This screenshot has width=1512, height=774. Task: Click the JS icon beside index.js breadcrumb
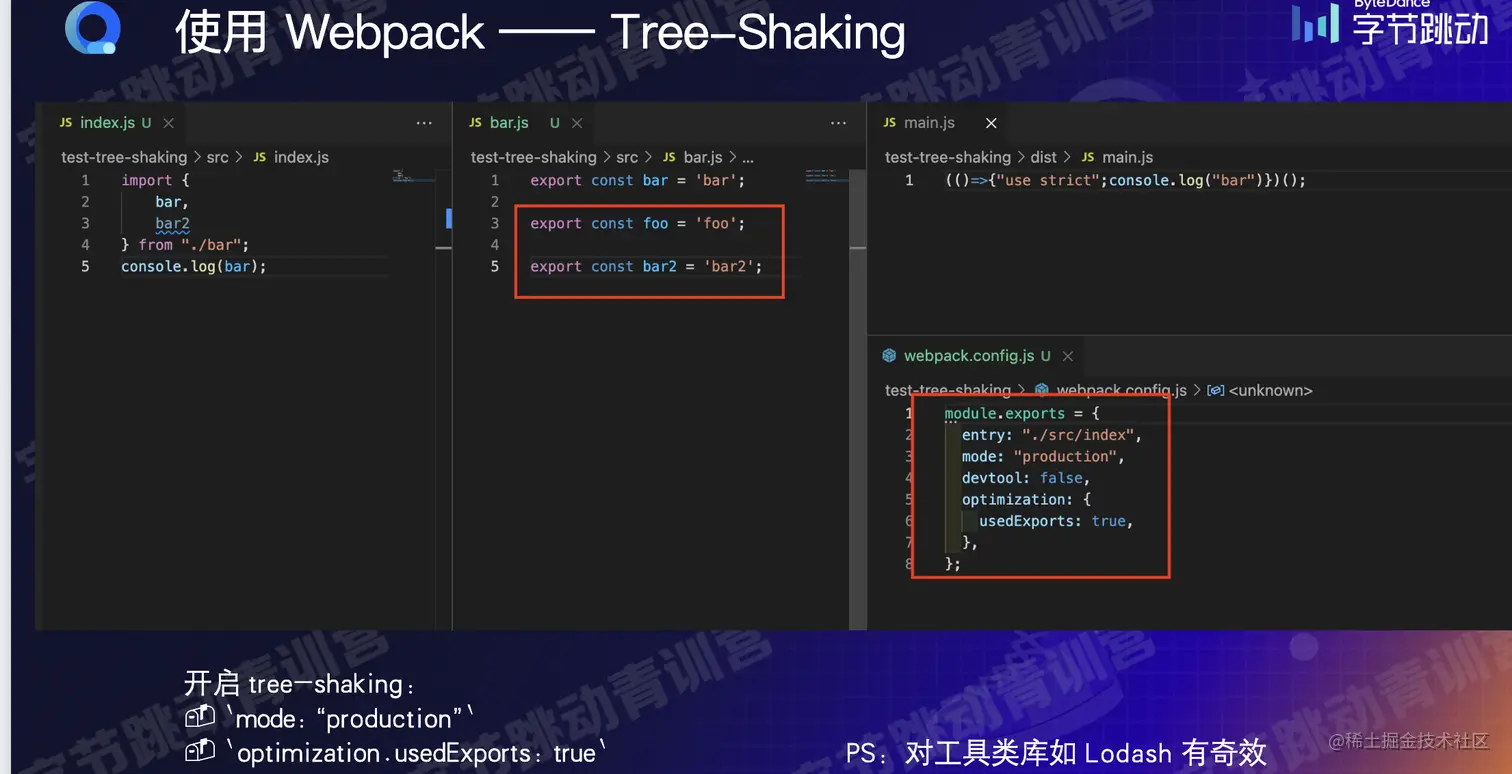pos(260,157)
